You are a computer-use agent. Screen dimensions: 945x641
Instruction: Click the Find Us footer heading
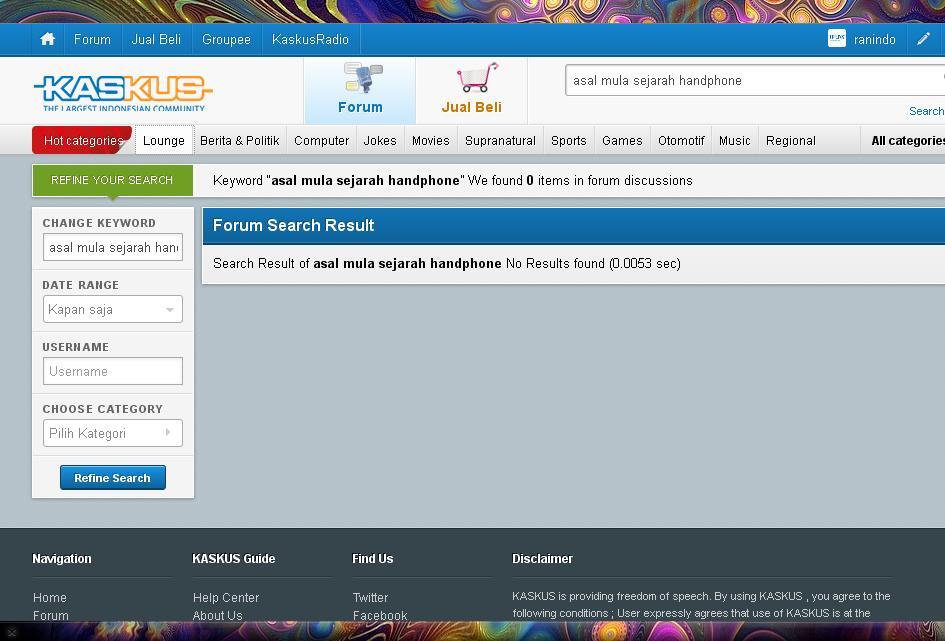[x=372, y=558]
